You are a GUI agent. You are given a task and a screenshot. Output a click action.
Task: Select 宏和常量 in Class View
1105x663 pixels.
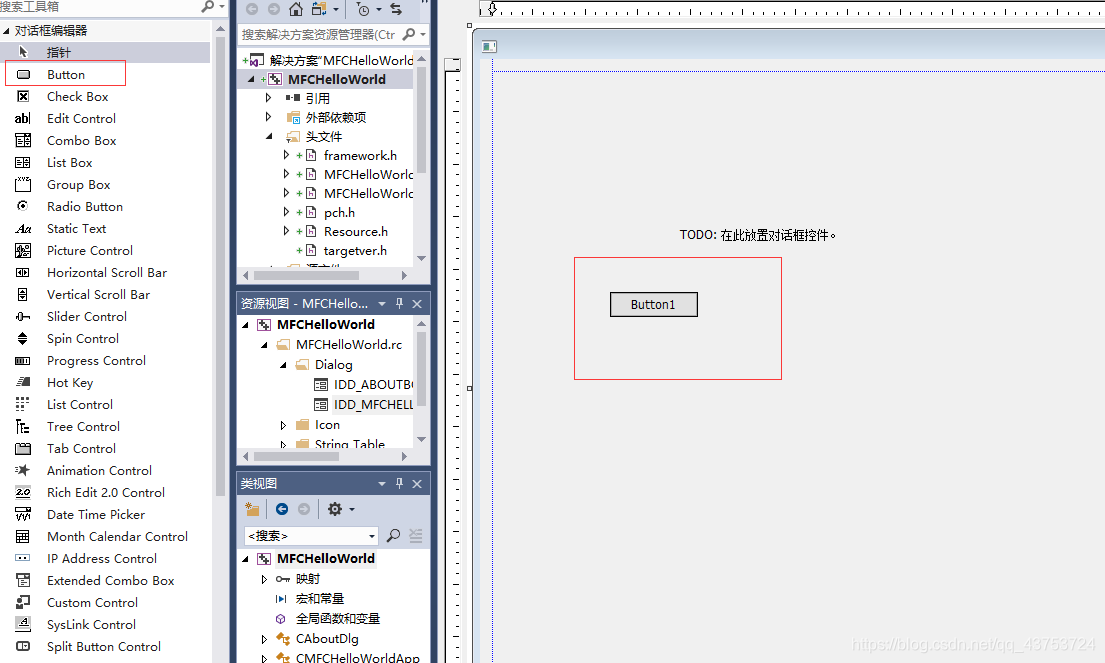319,599
